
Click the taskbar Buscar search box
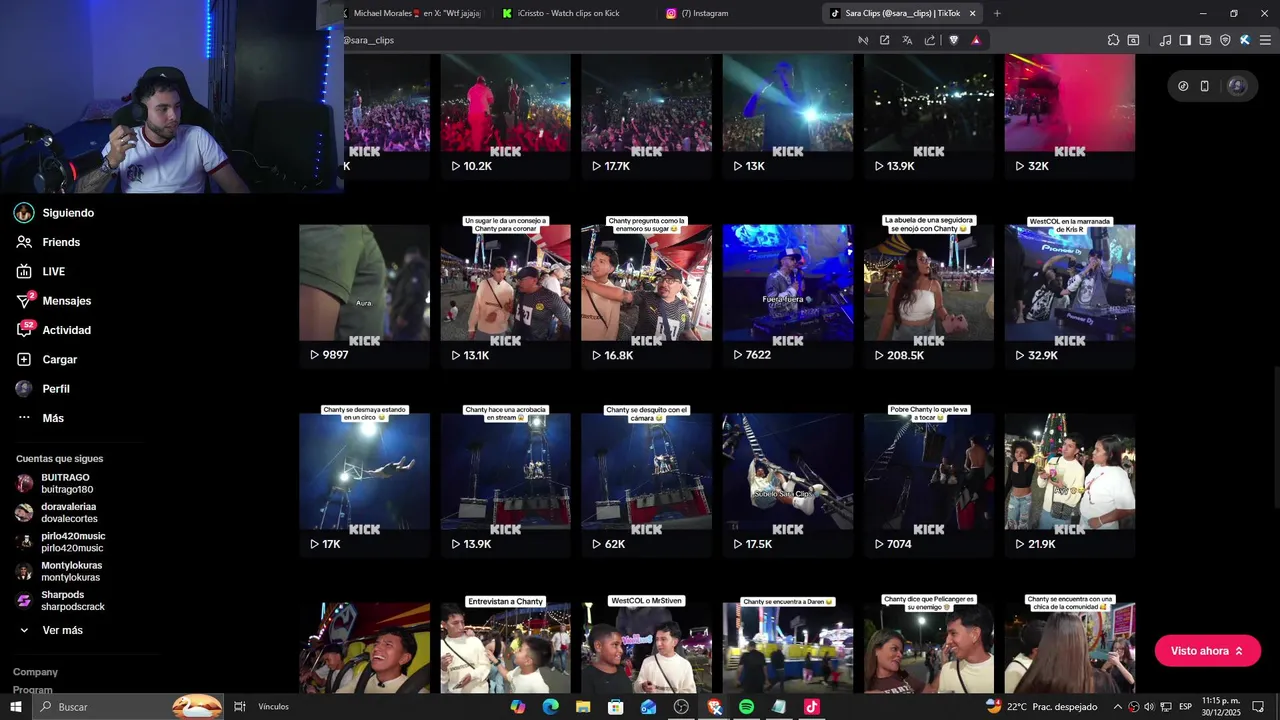[129, 707]
